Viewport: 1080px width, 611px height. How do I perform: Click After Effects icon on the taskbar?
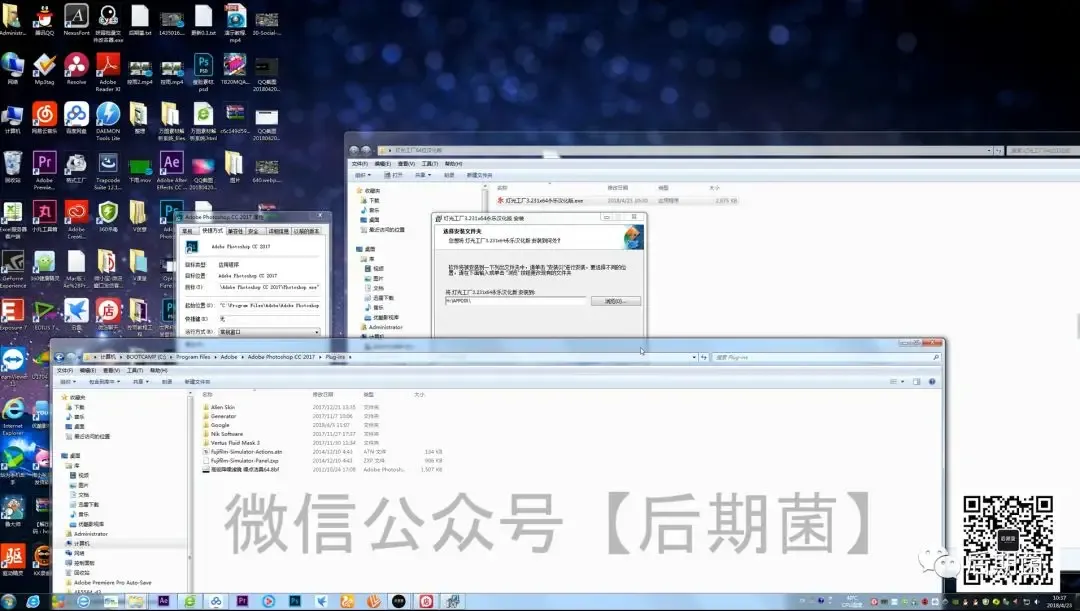click(163, 601)
